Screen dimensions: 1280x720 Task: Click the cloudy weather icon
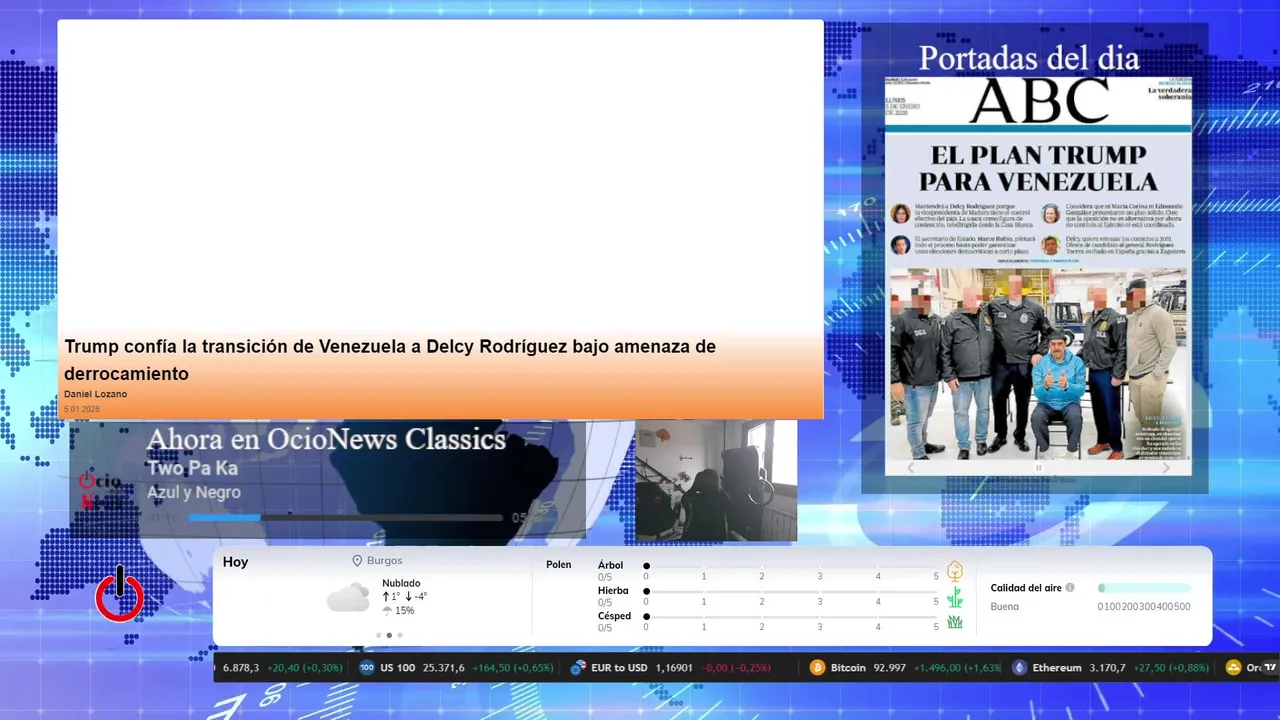pos(348,598)
